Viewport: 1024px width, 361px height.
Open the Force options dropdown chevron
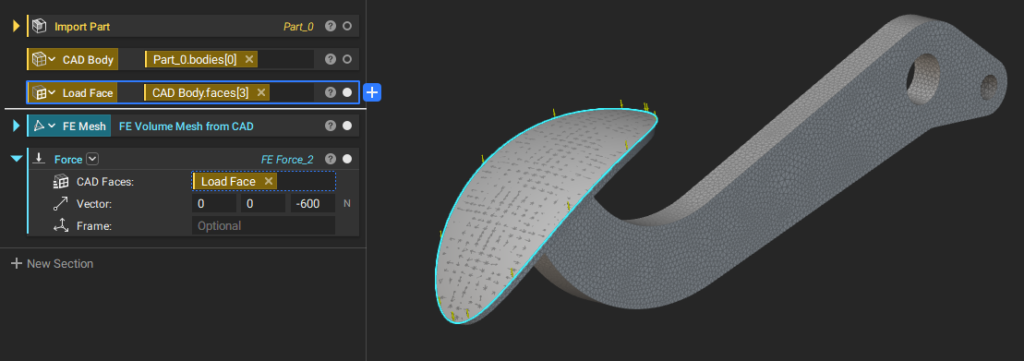tap(92, 159)
